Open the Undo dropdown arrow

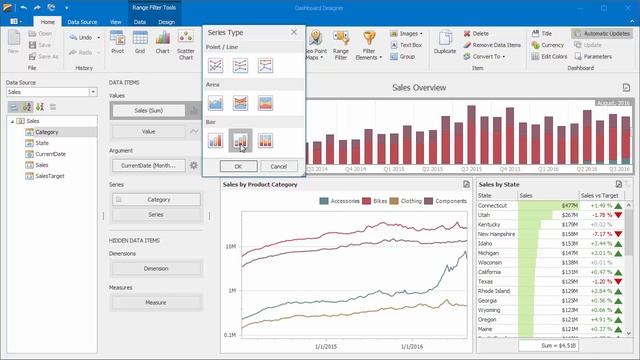98,38
